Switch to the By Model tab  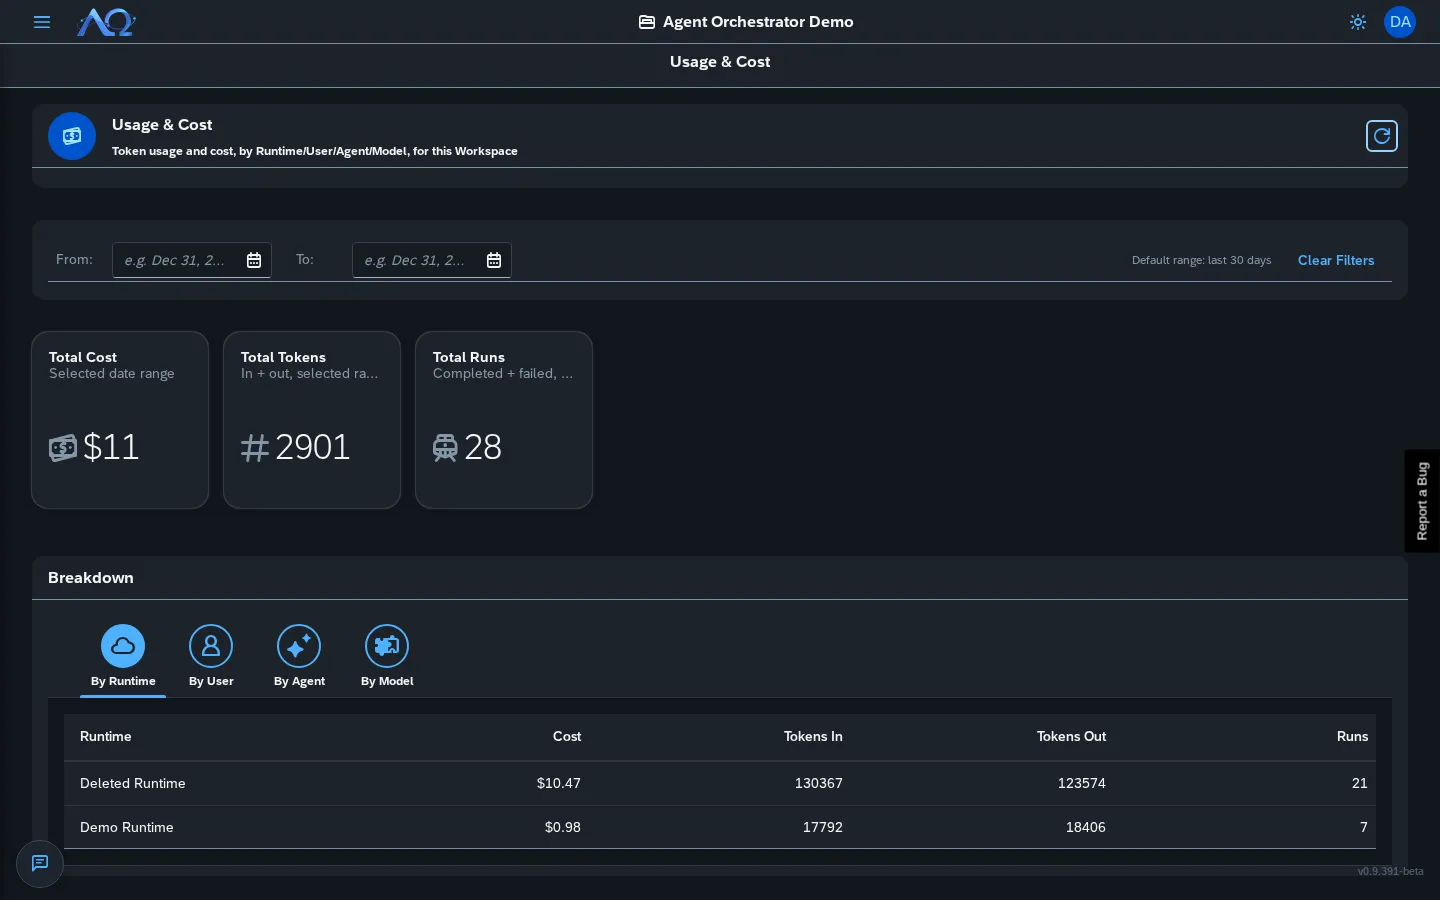point(387,657)
